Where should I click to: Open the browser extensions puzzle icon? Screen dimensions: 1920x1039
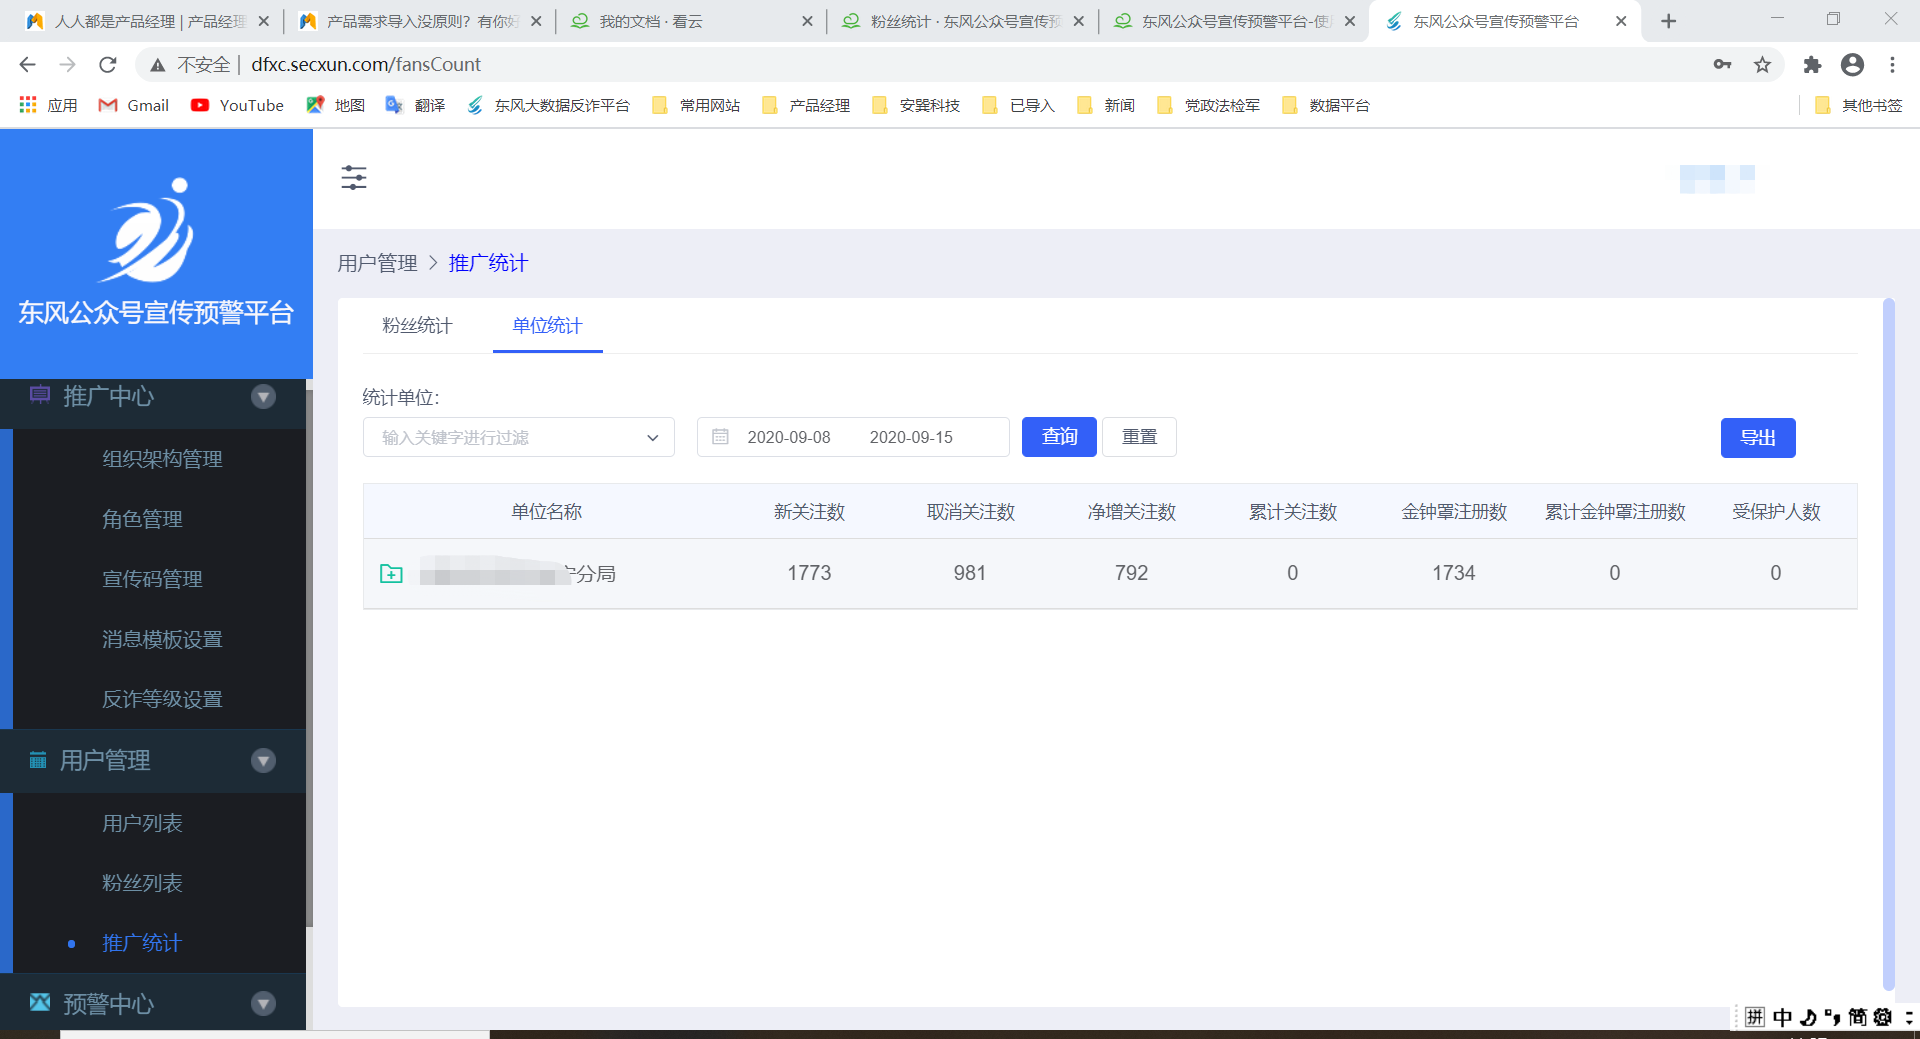point(1812,65)
